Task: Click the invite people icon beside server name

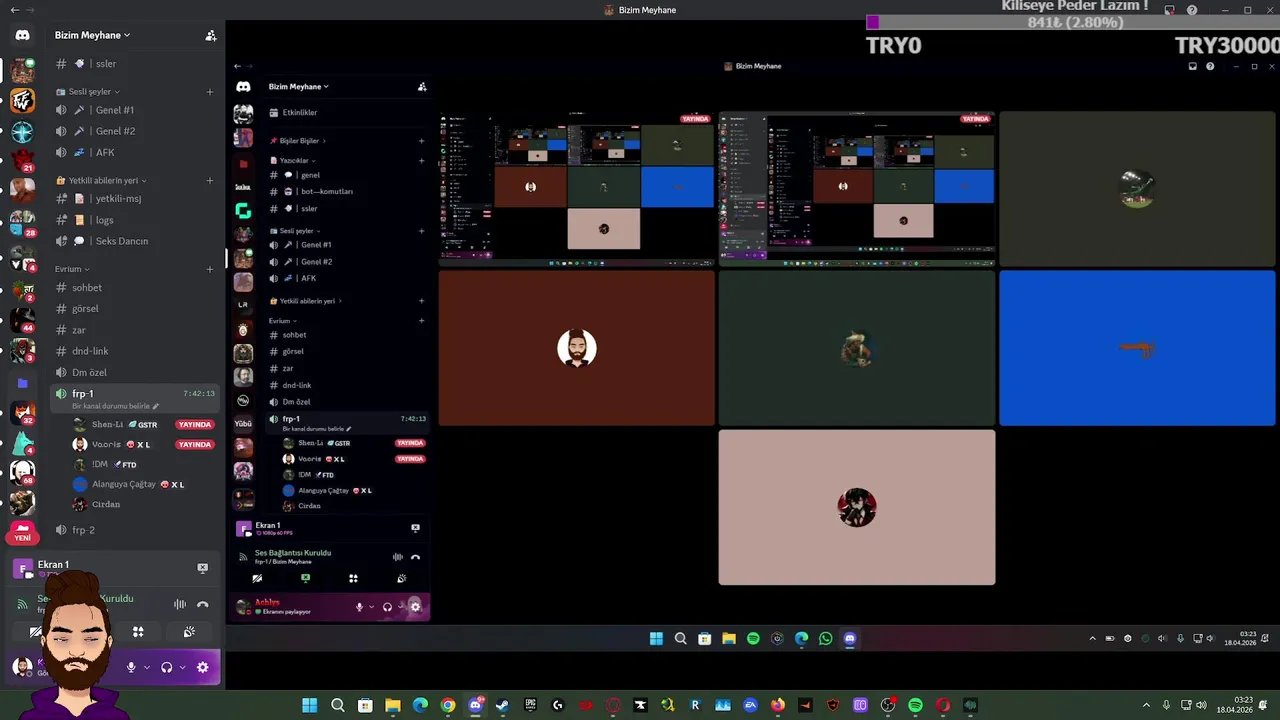Action: tap(210, 35)
